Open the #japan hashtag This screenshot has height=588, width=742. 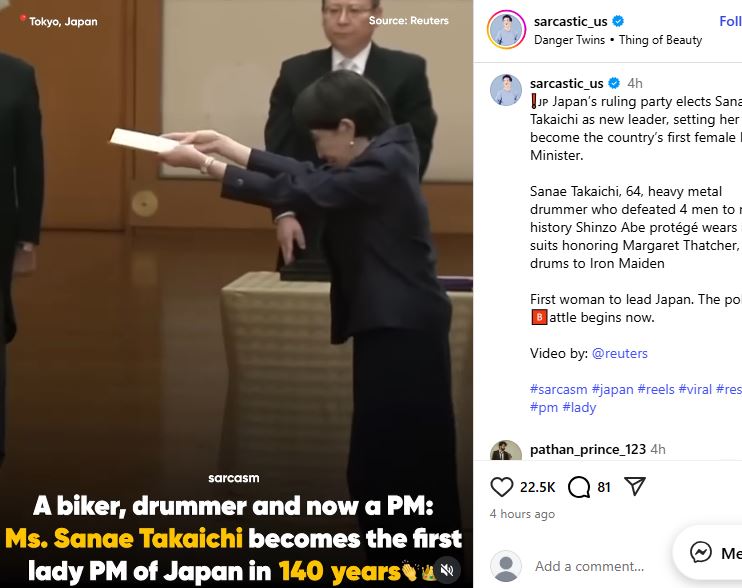tap(612, 389)
